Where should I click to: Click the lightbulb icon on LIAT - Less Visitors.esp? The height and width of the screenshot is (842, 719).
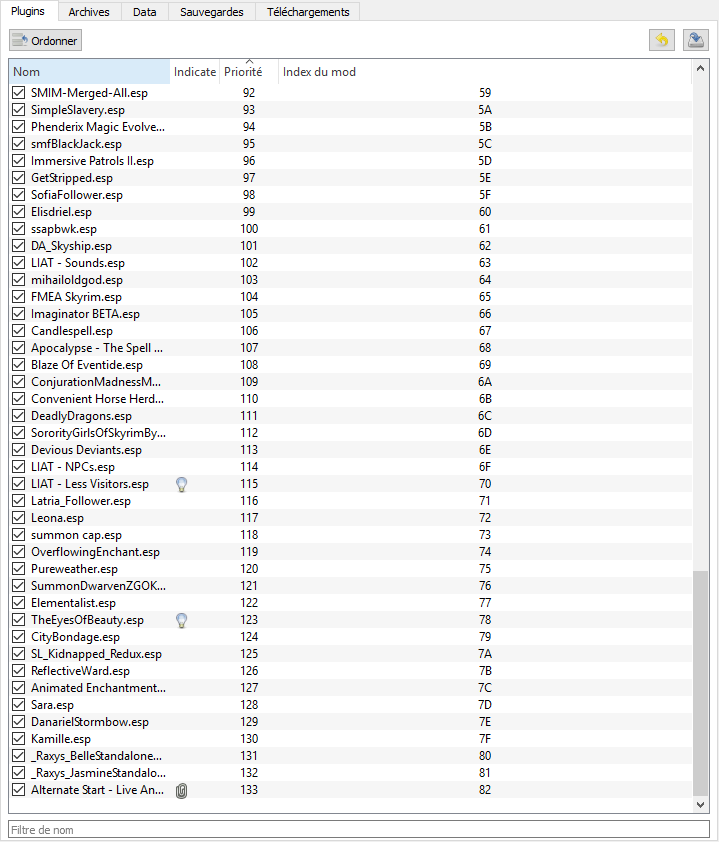pos(181,484)
